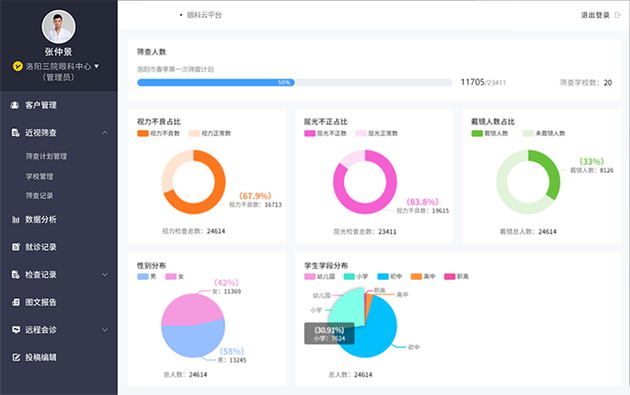Open 筛查计划管理 submenu item

pos(46,156)
